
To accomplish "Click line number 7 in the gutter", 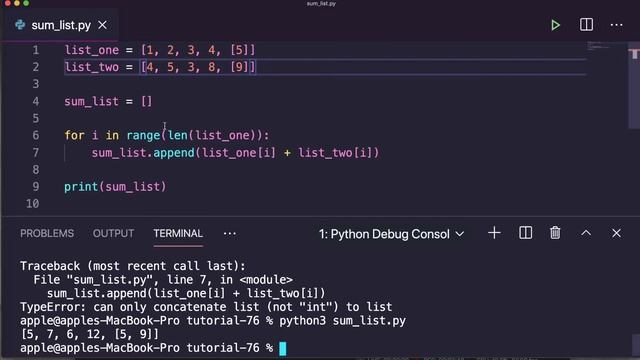I will 36,153.
